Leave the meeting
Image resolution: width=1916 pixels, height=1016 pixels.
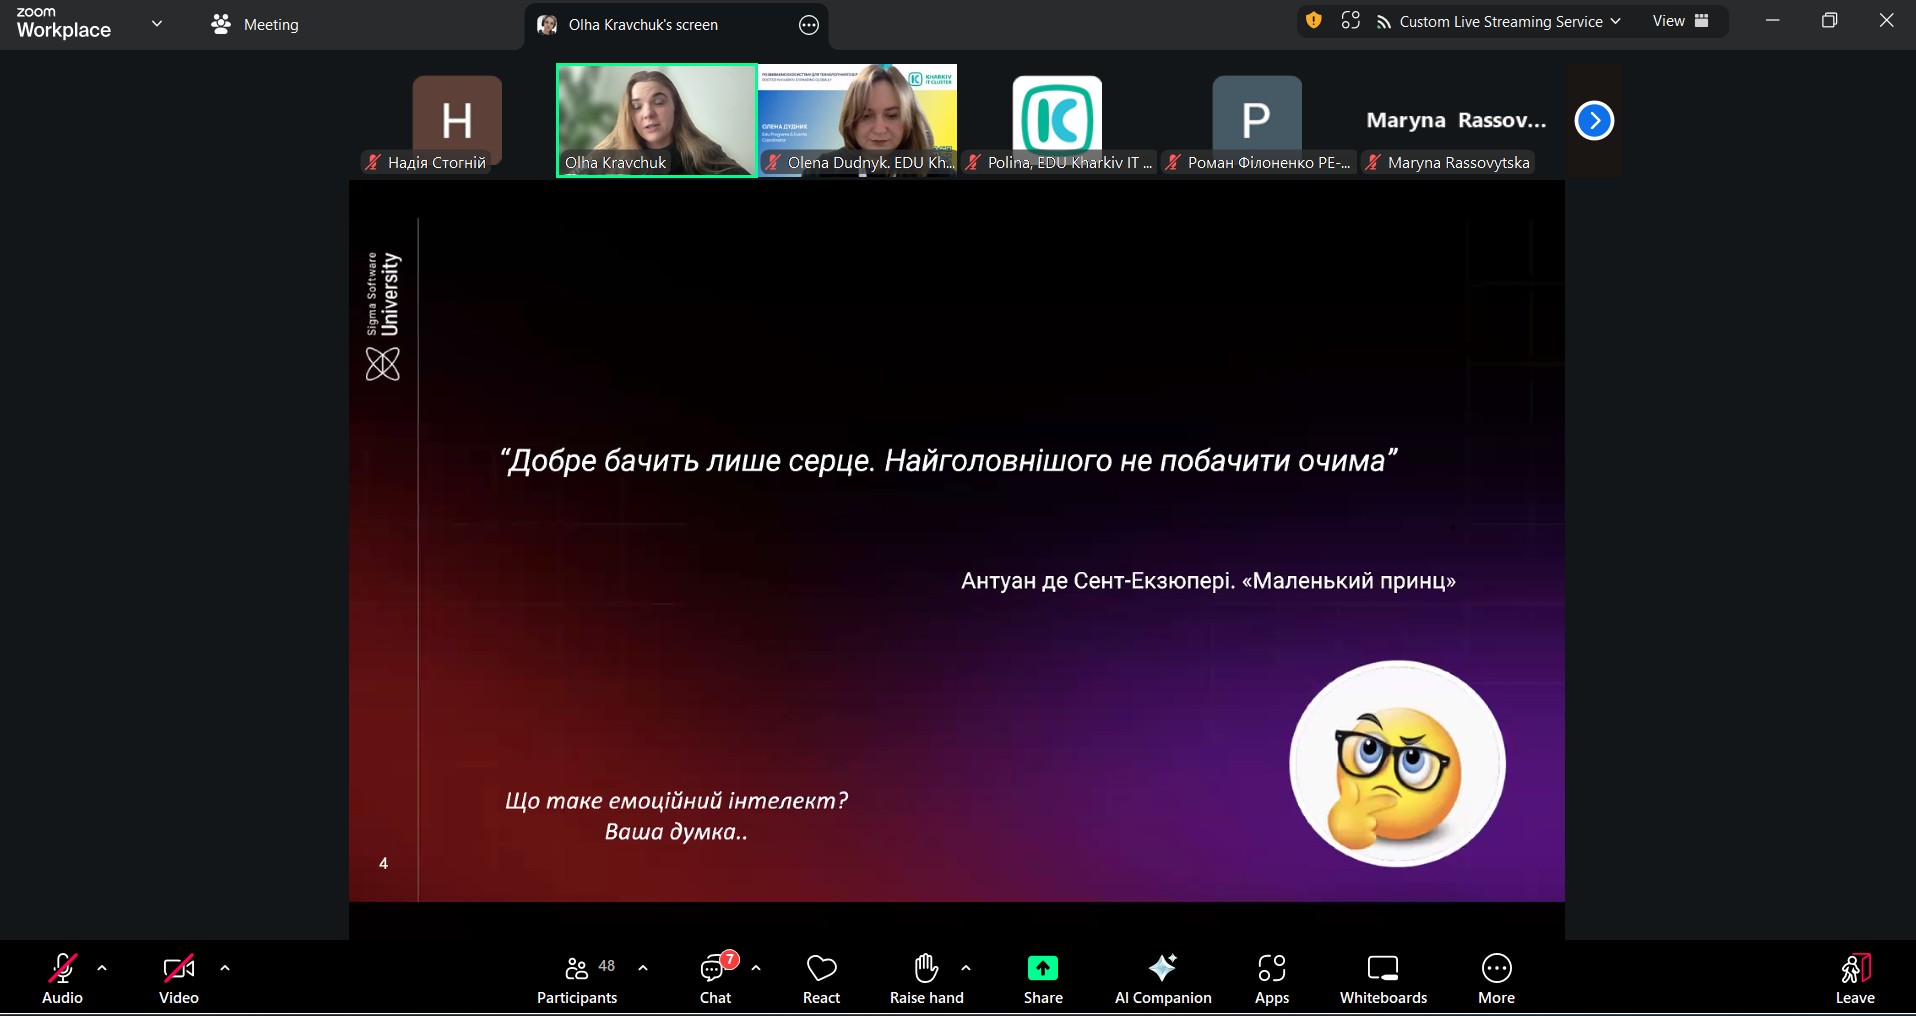click(x=1854, y=978)
